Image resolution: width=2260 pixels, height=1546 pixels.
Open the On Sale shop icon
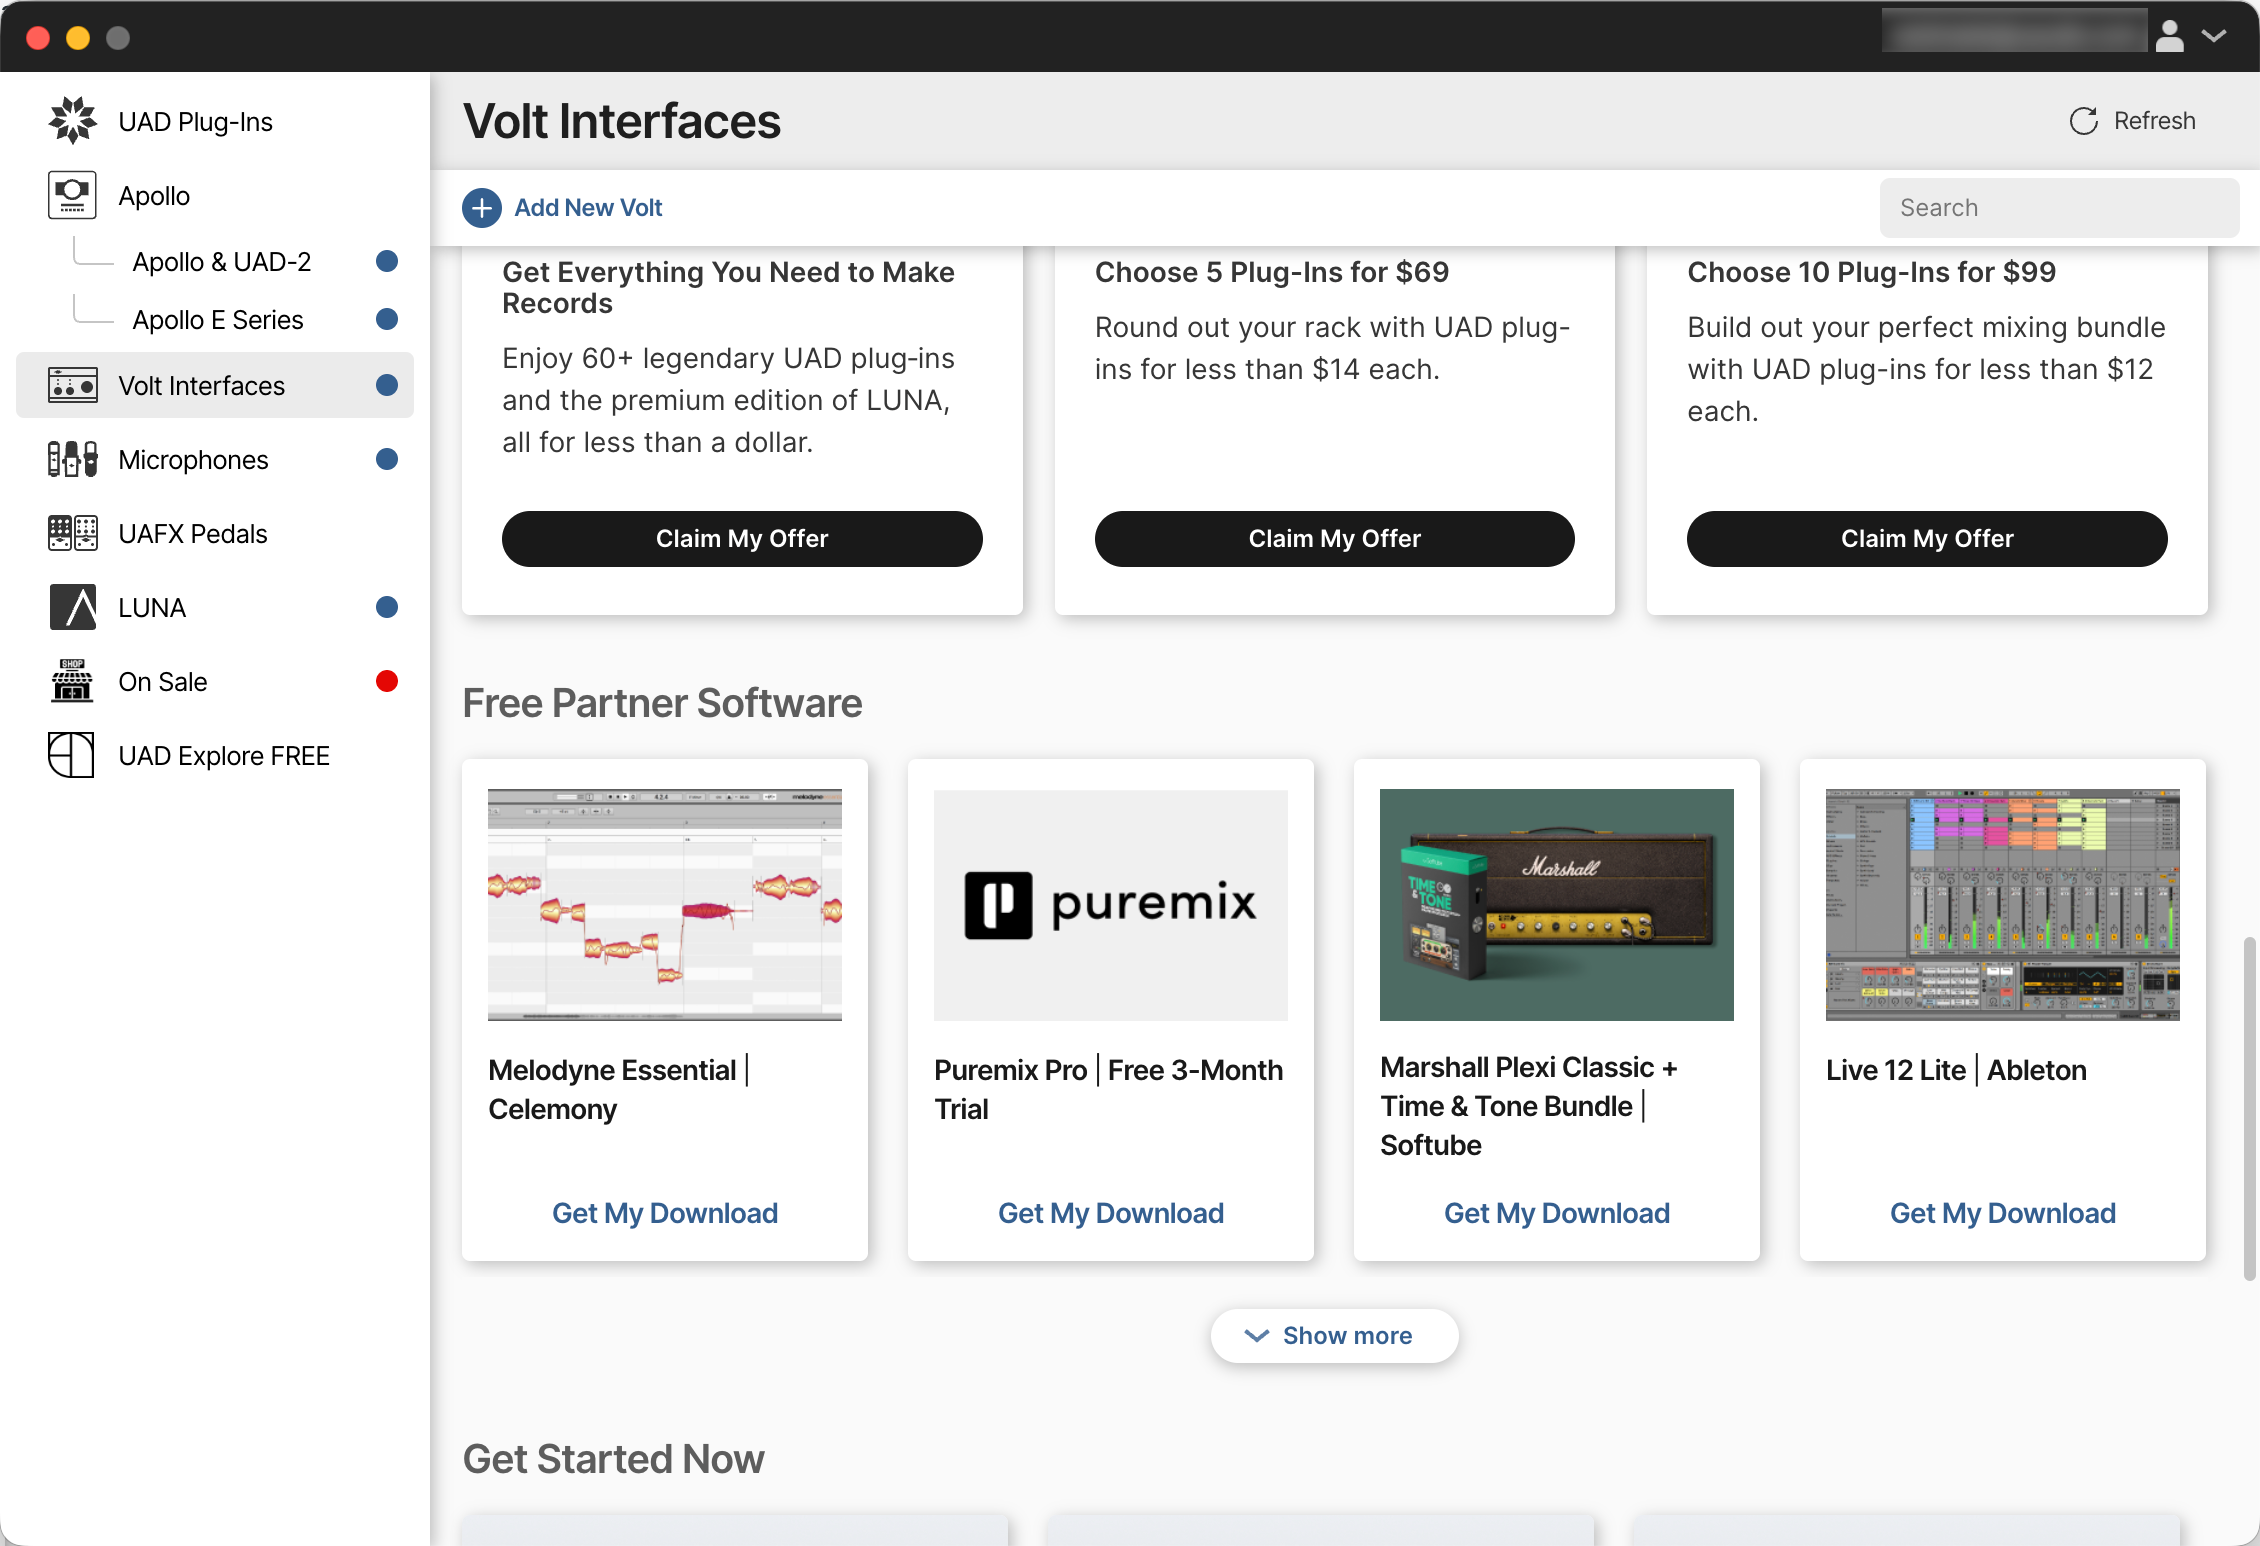coord(73,681)
